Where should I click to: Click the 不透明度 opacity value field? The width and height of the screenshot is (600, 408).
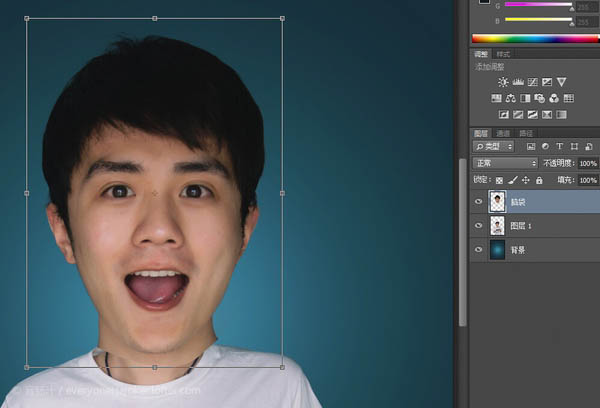click(x=587, y=163)
